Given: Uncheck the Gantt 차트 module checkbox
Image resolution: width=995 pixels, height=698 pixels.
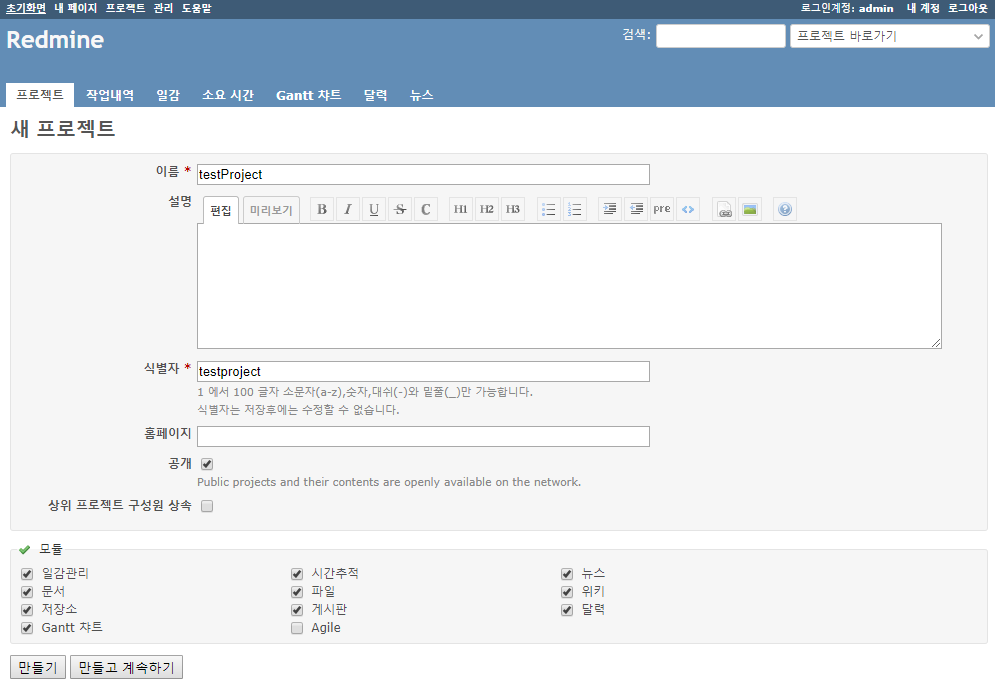Looking at the screenshot, I should click(27, 628).
